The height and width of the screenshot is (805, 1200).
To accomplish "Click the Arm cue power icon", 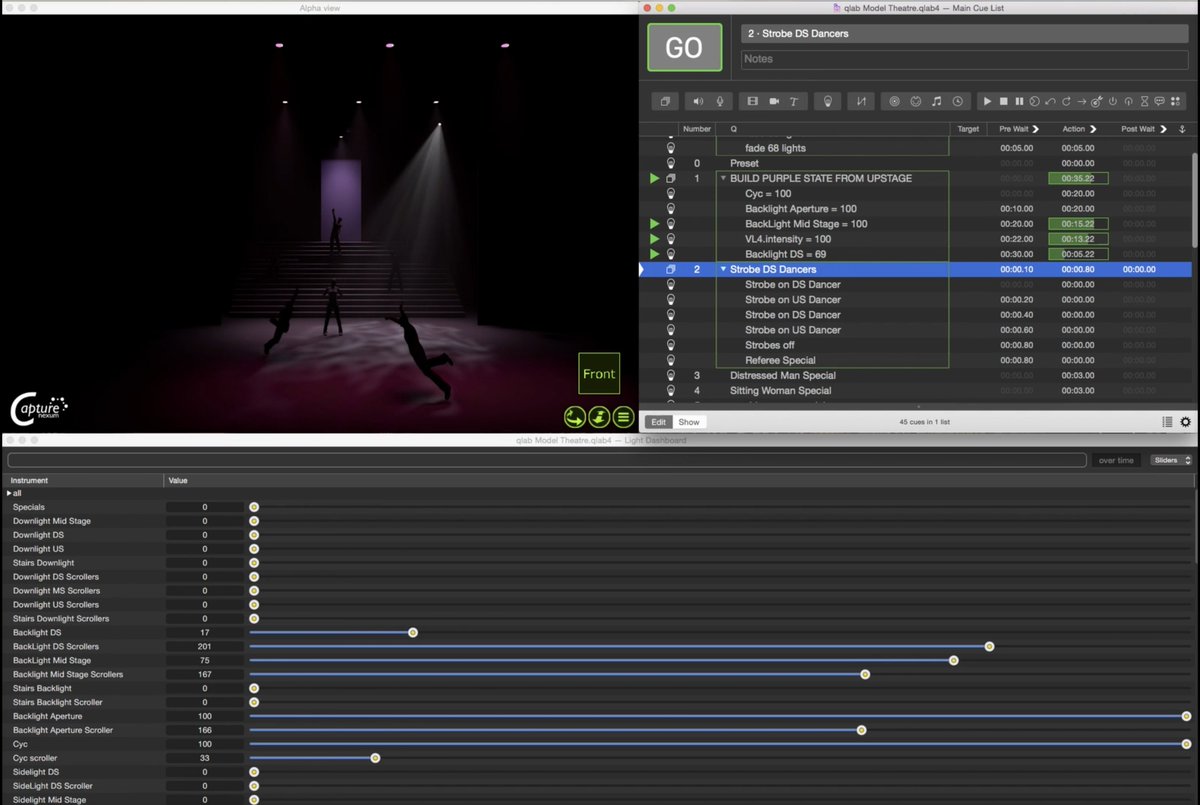I will point(1112,101).
